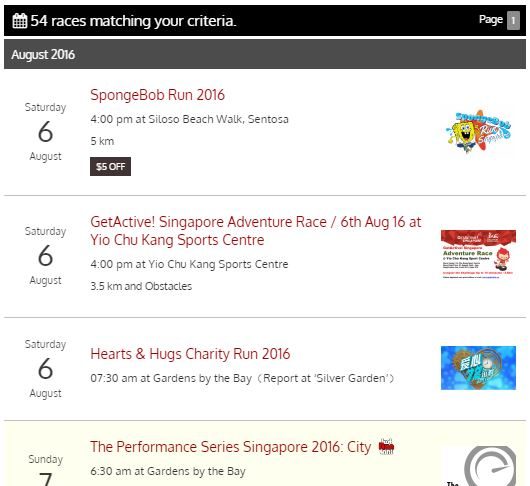This screenshot has height=486, width=530.
Task: Open the Hearts & Hugs blue heart image
Action: tap(478, 368)
